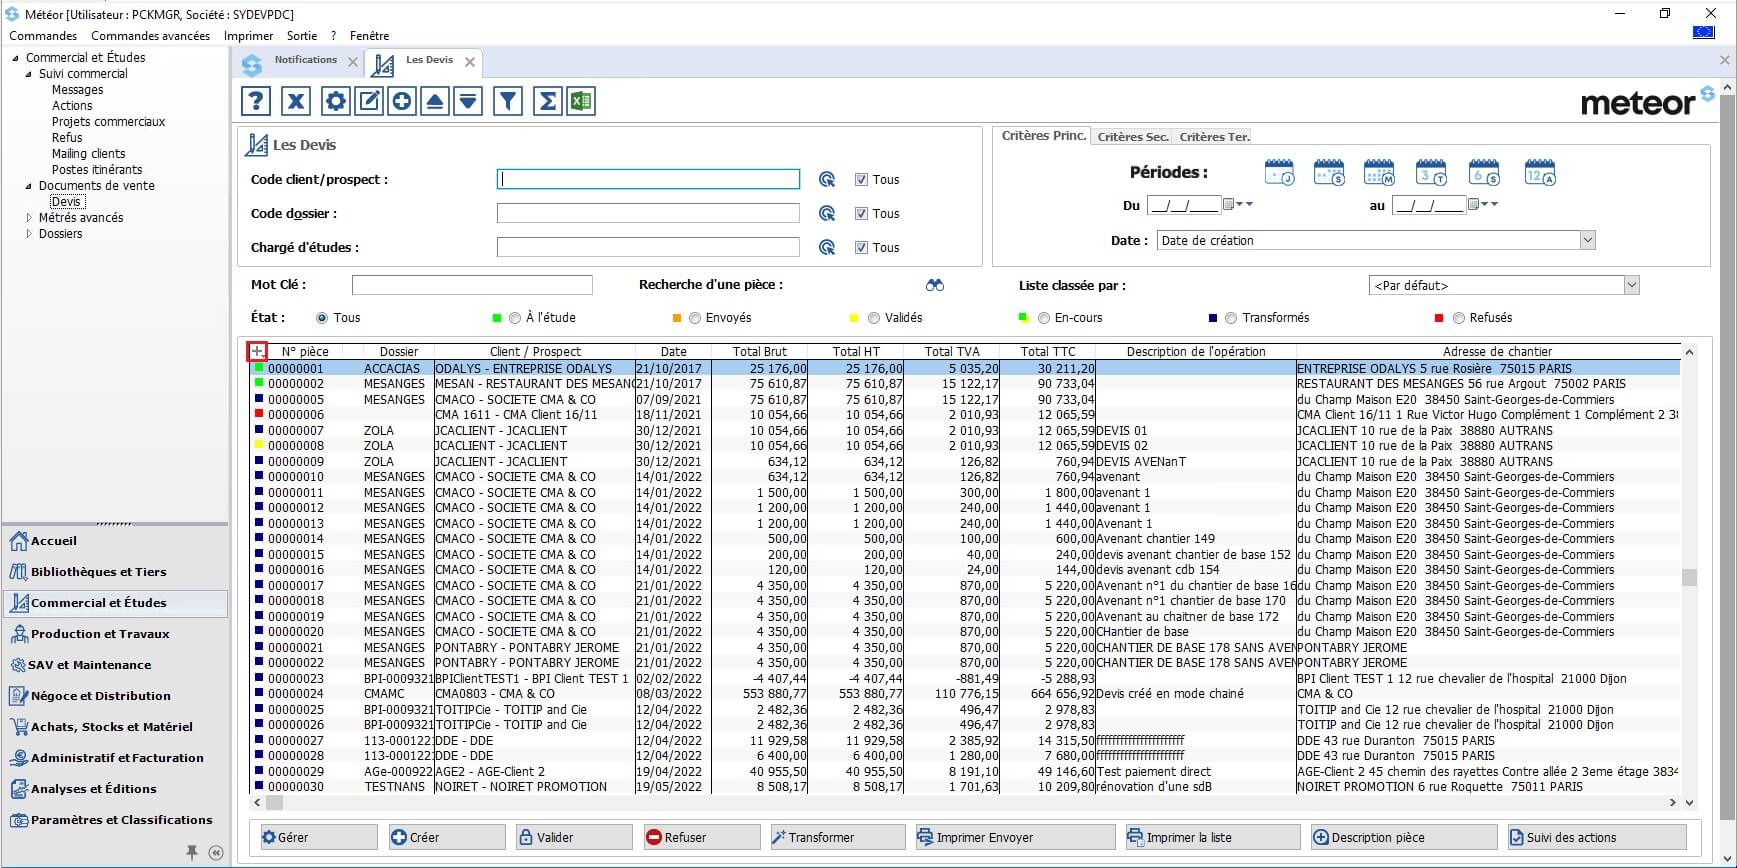Select the 6-month semester calendar icon
Viewport: 1737px width, 868px height.
click(1484, 172)
